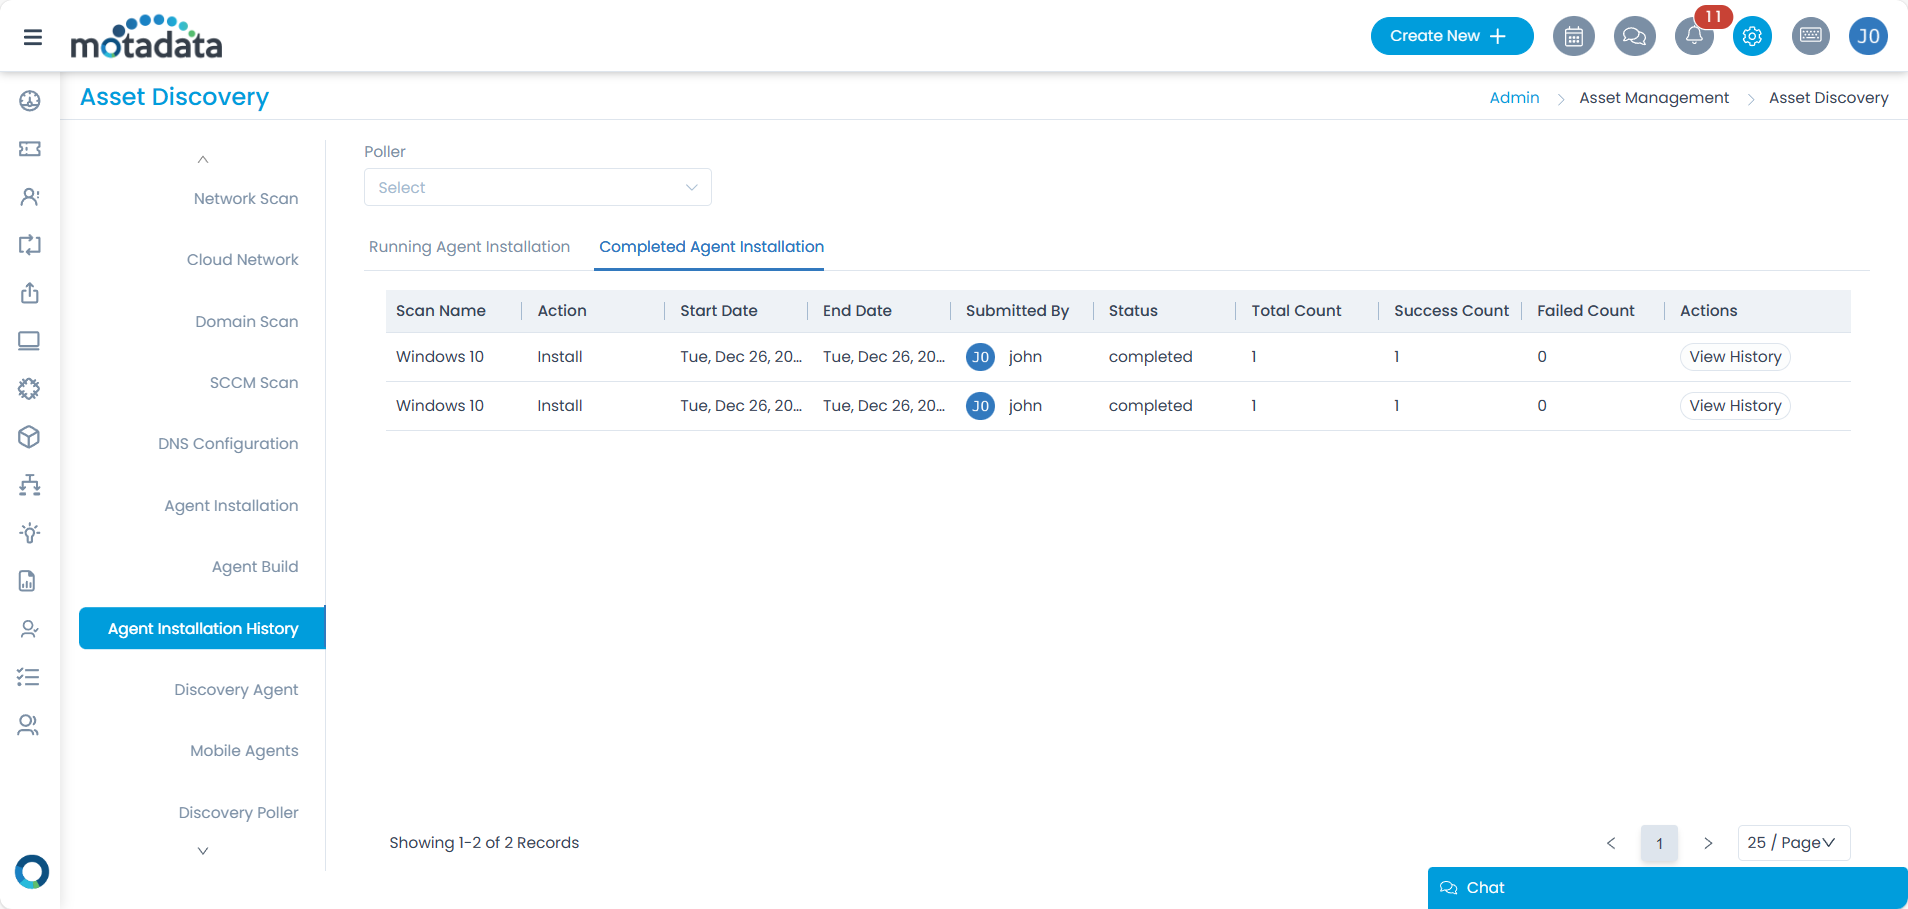Open the JO user profile avatar
The image size is (1908, 909).
1868,37
